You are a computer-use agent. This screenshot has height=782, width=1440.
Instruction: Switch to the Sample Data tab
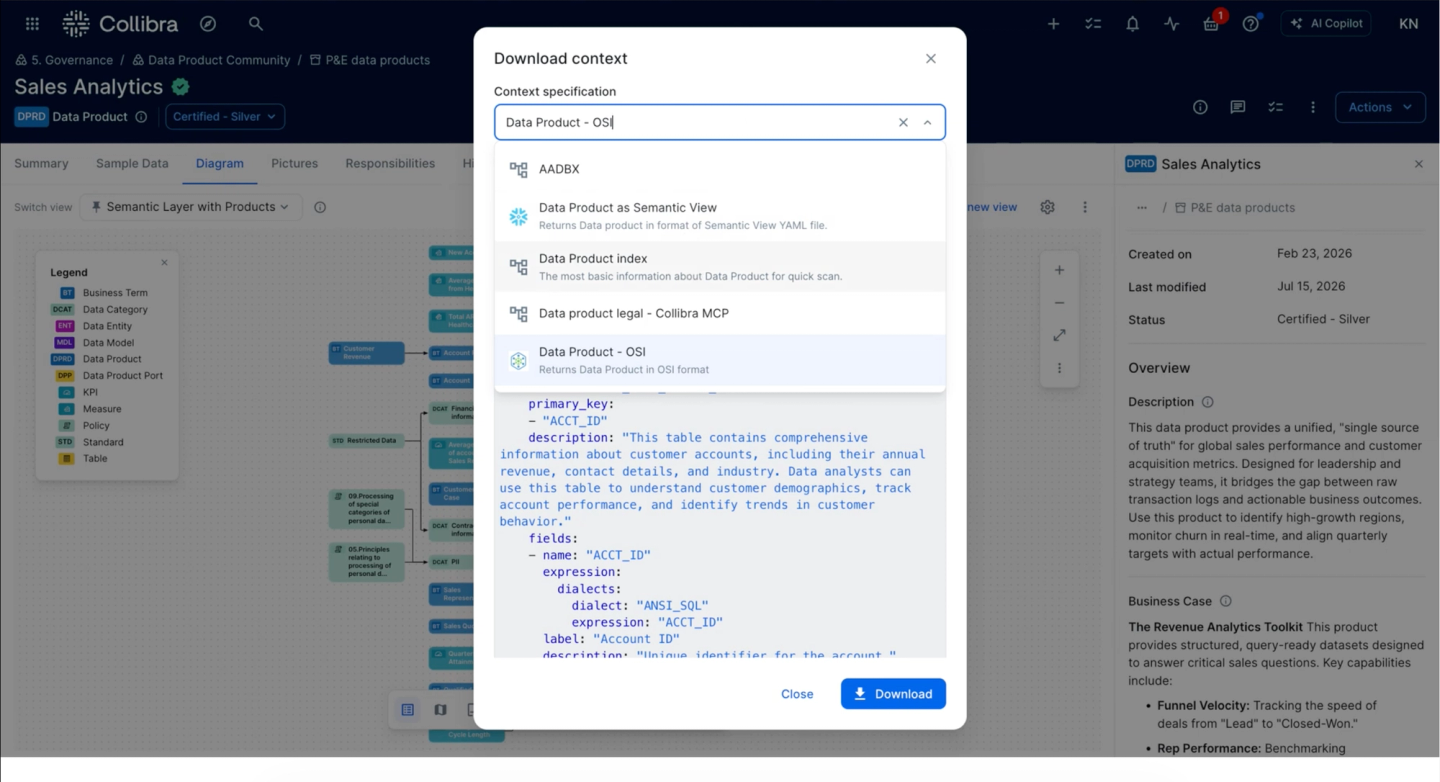coord(132,163)
